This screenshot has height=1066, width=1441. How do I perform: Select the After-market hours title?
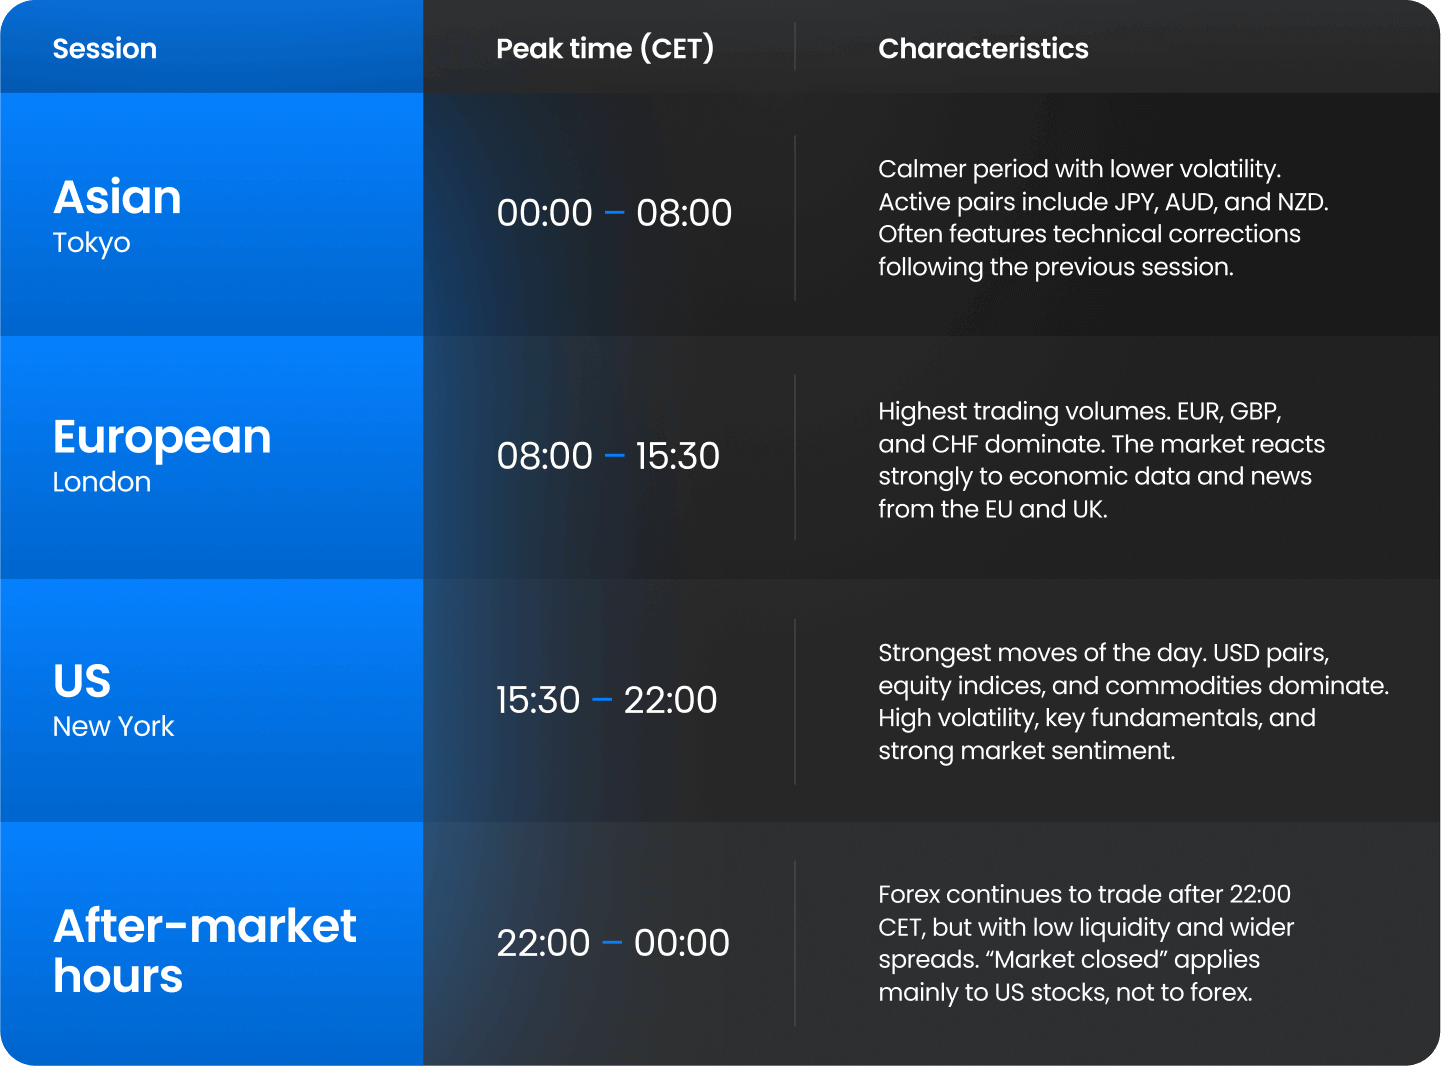tap(204, 950)
